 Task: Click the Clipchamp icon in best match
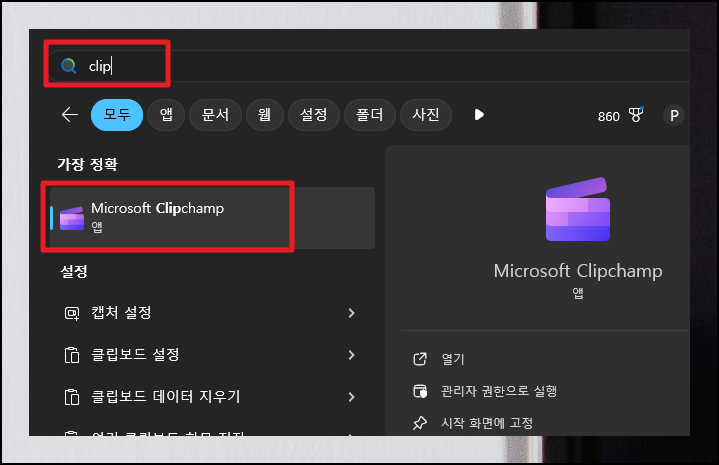[72, 218]
